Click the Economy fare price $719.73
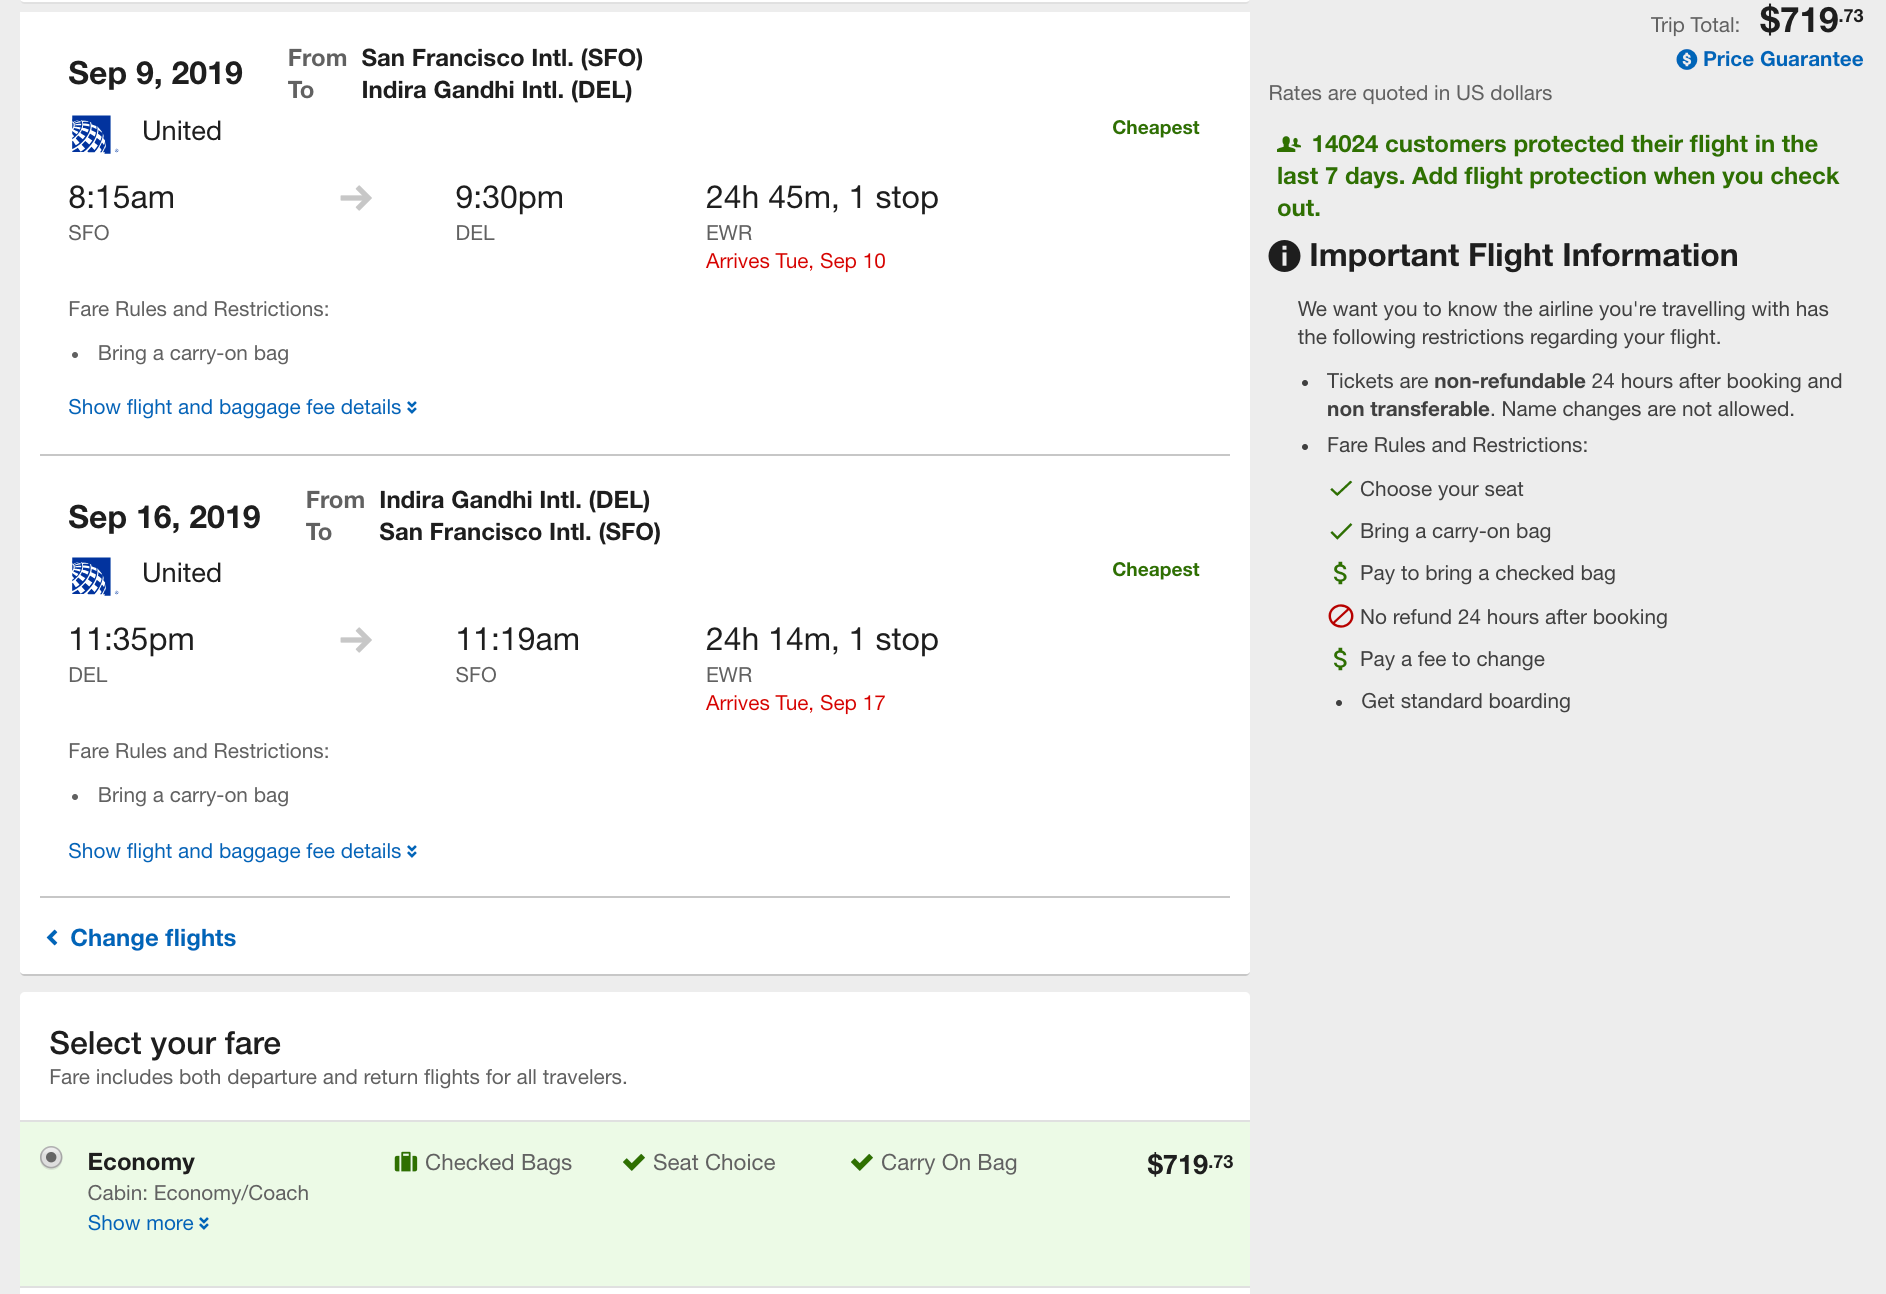Image resolution: width=1886 pixels, height=1294 pixels. tap(1189, 1164)
